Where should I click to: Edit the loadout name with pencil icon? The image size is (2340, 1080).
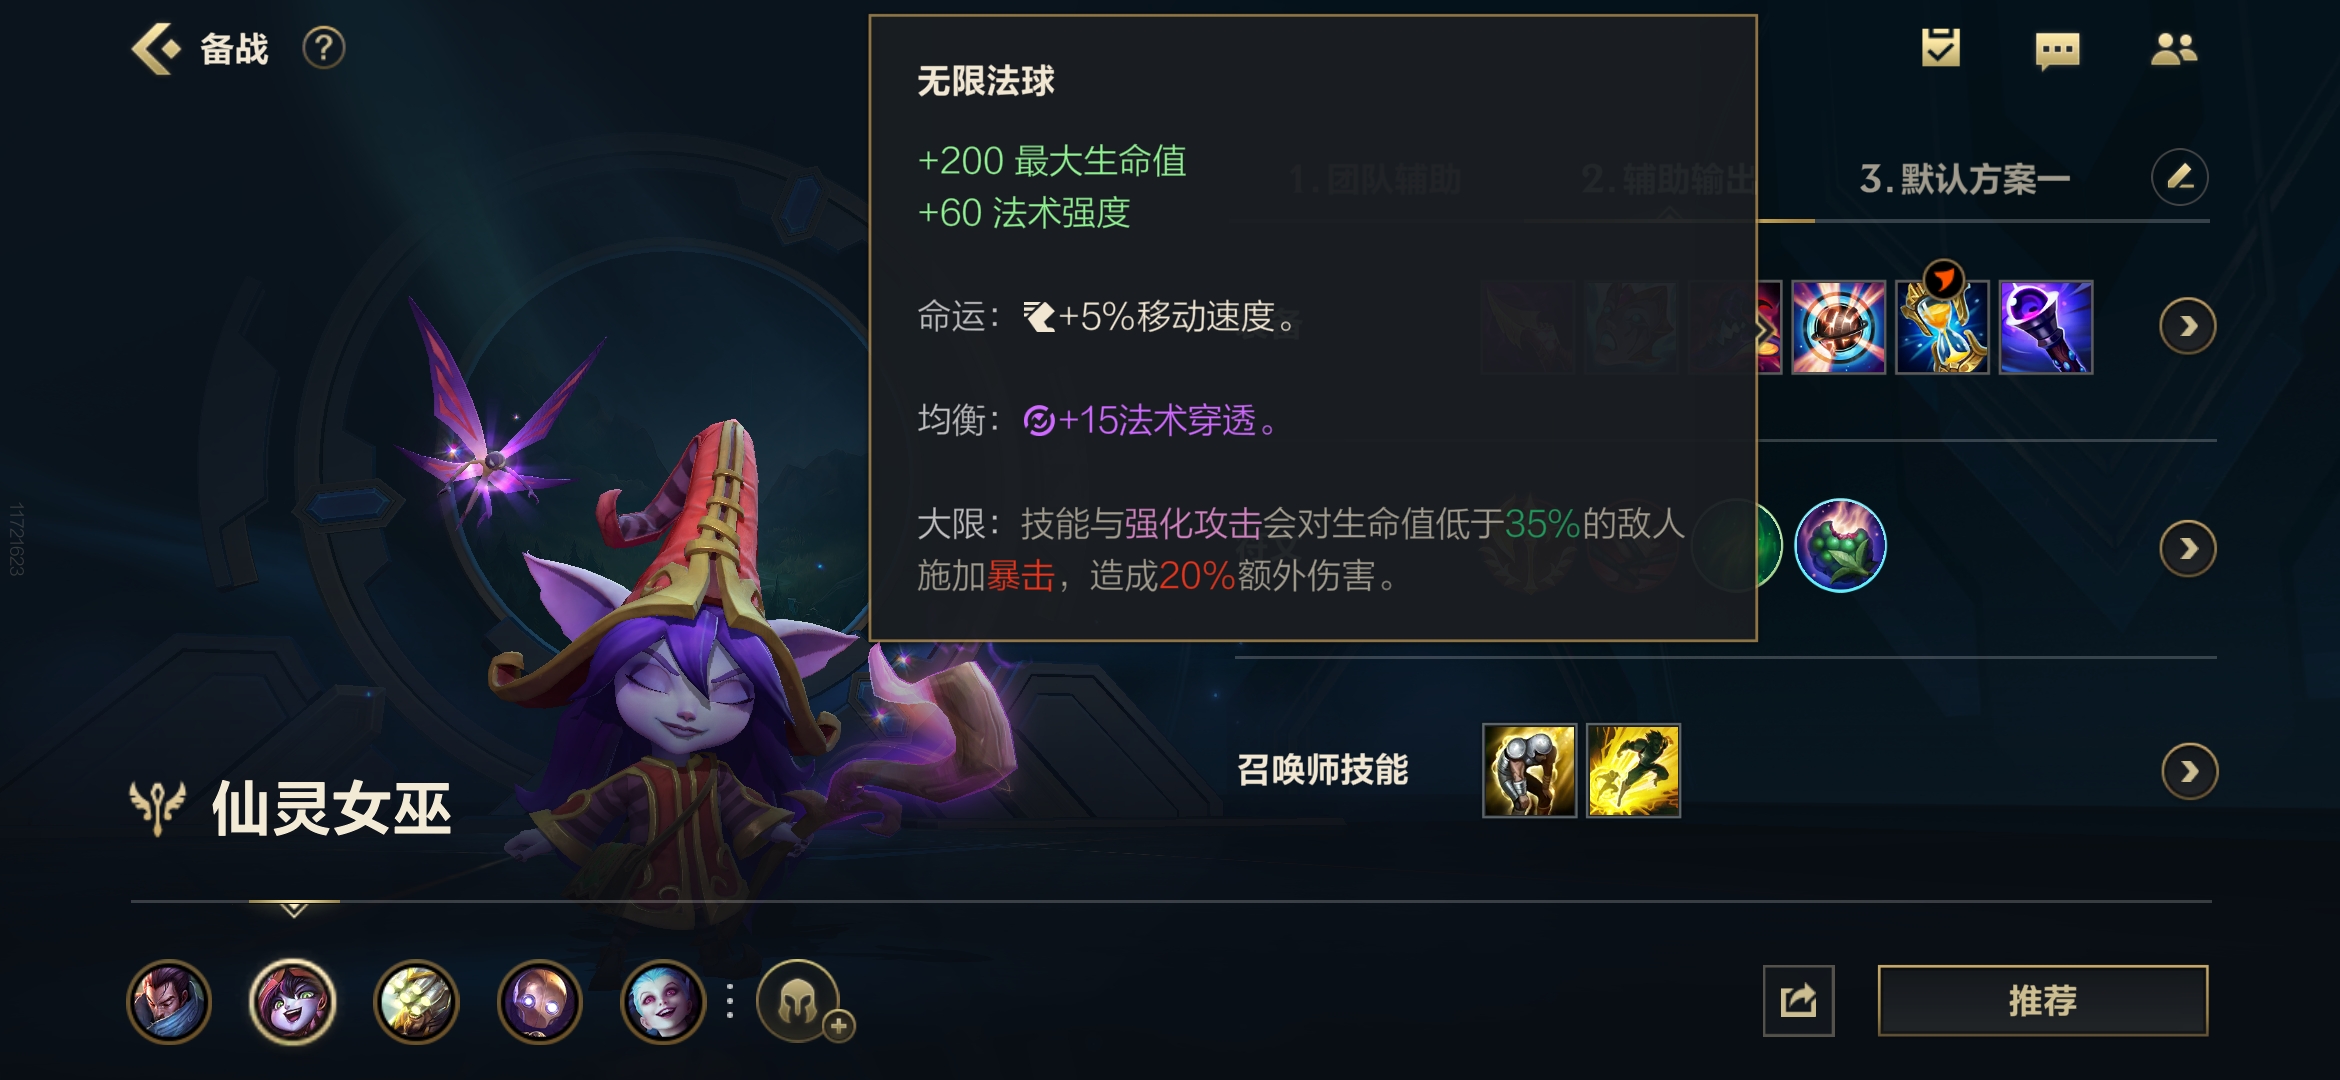tap(2180, 178)
